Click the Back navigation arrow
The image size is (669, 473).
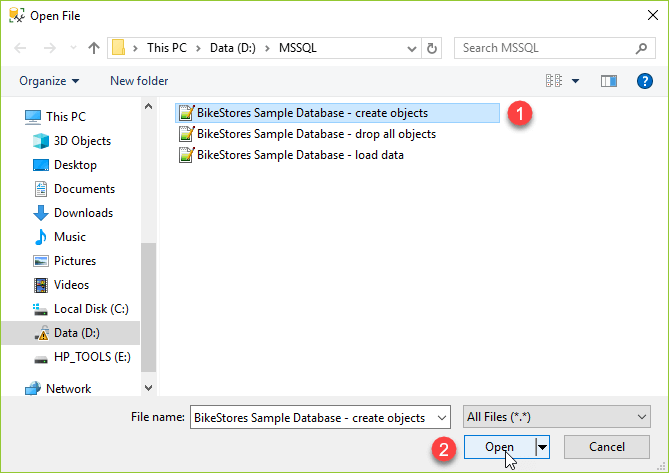[21, 48]
